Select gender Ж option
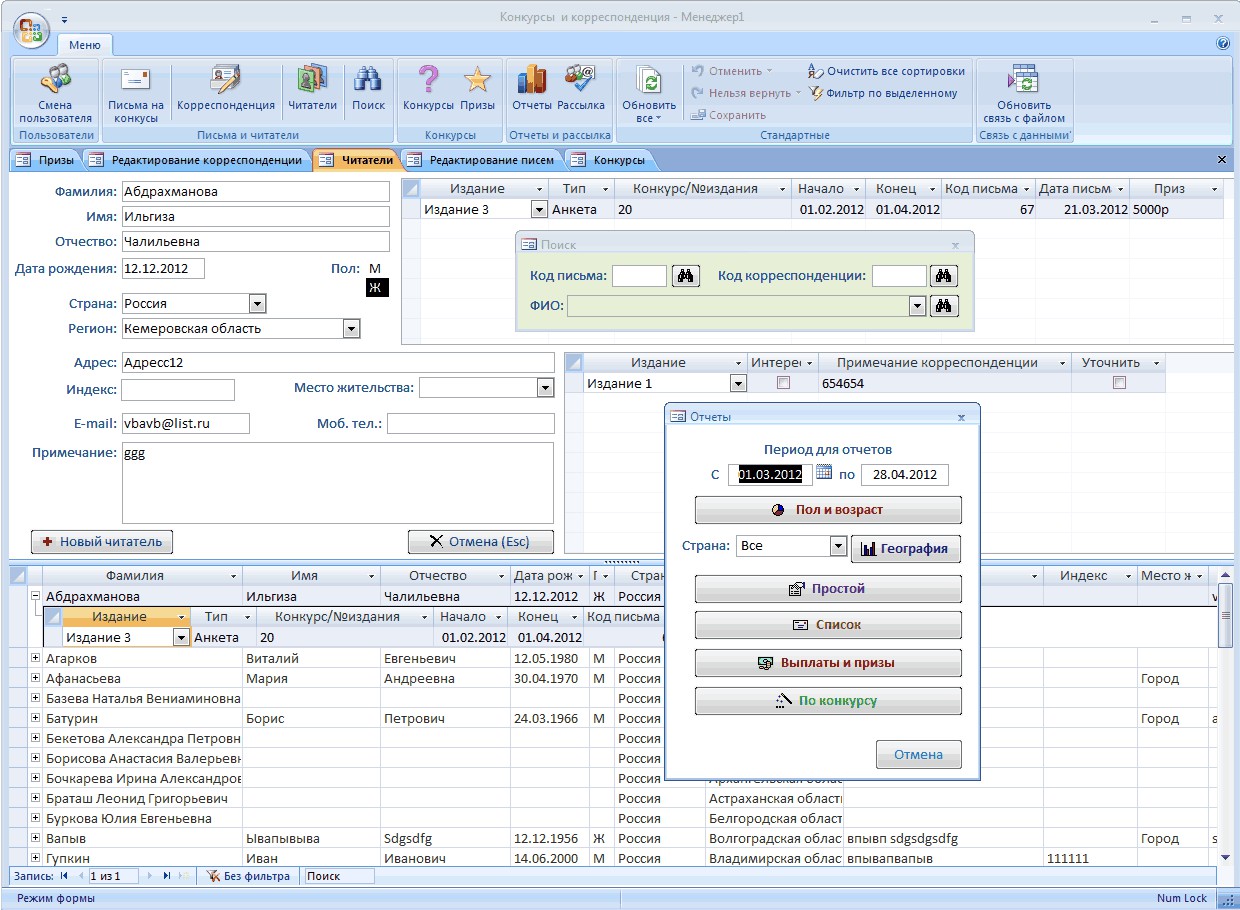1240x910 pixels. [376, 288]
